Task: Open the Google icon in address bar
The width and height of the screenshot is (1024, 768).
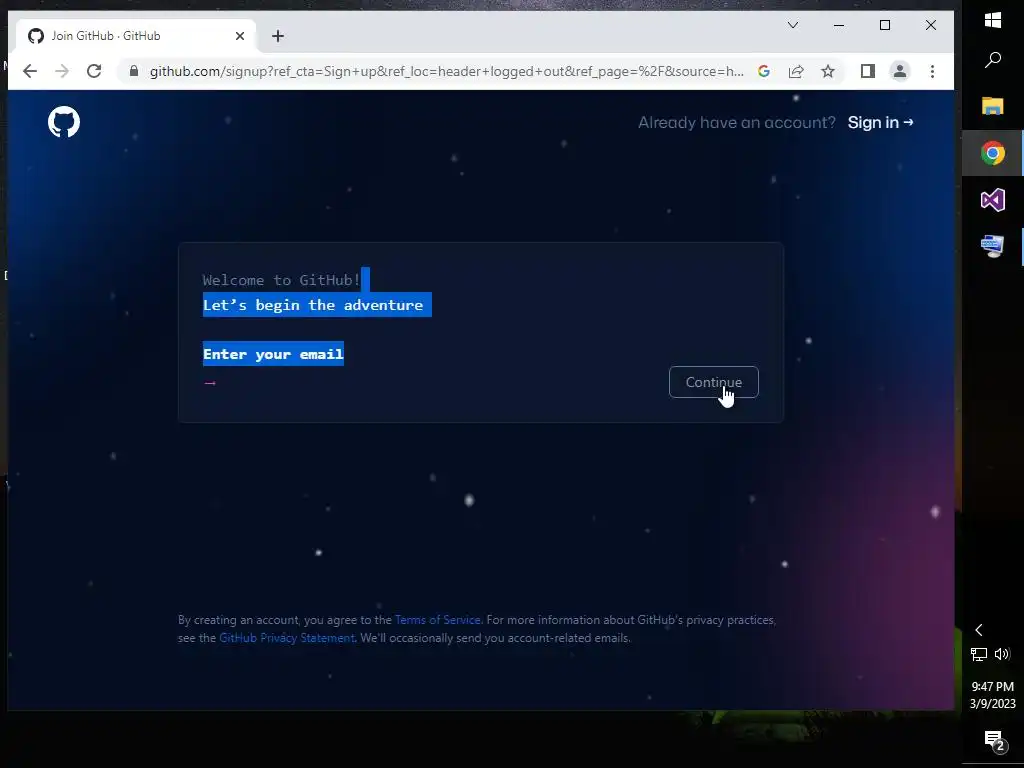Action: point(763,71)
